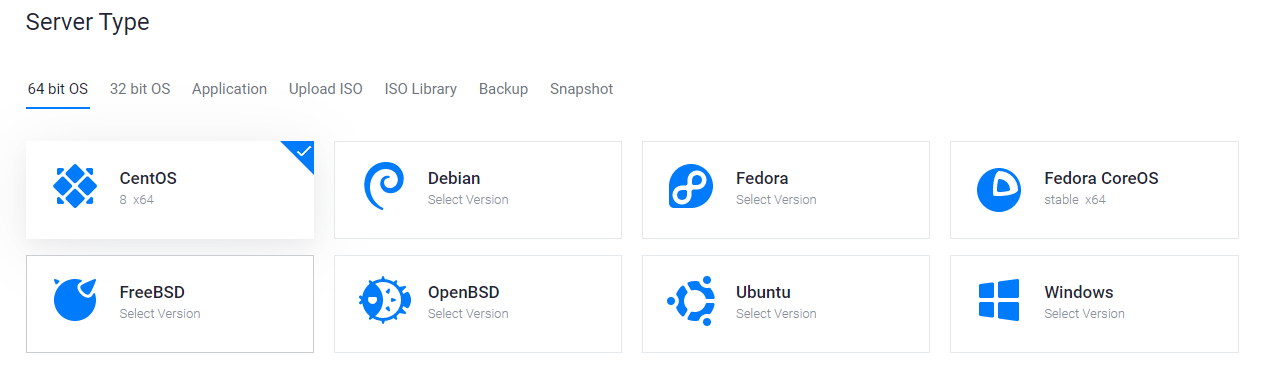The height and width of the screenshot is (375, 1263).
Task: Go to the Upload ISO tab
Action: (326, 89)
